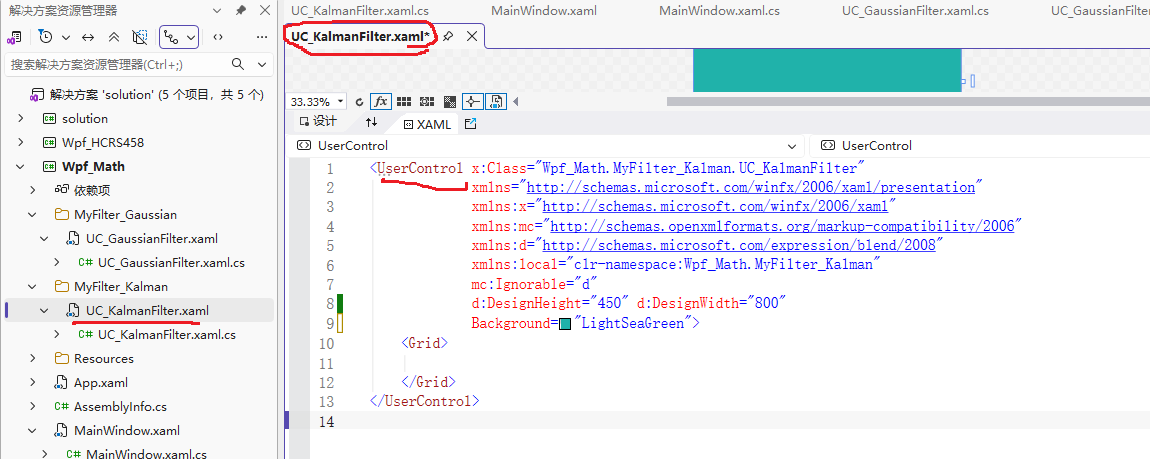
Task: Expand the Wpf_HCRS458 project node
Action: pyautogui.click(x=21, y=142)
